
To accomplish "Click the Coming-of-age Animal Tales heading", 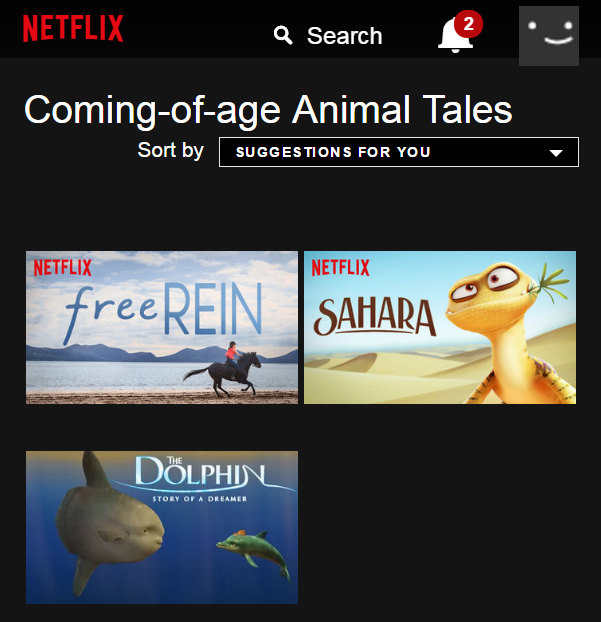I will [268, 110].
